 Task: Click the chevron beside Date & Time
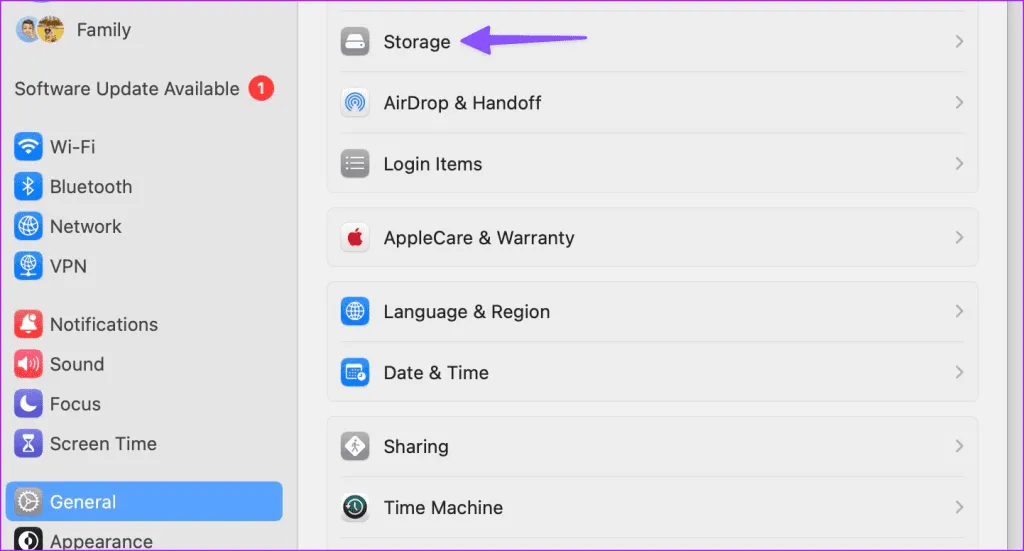point(959,373)
